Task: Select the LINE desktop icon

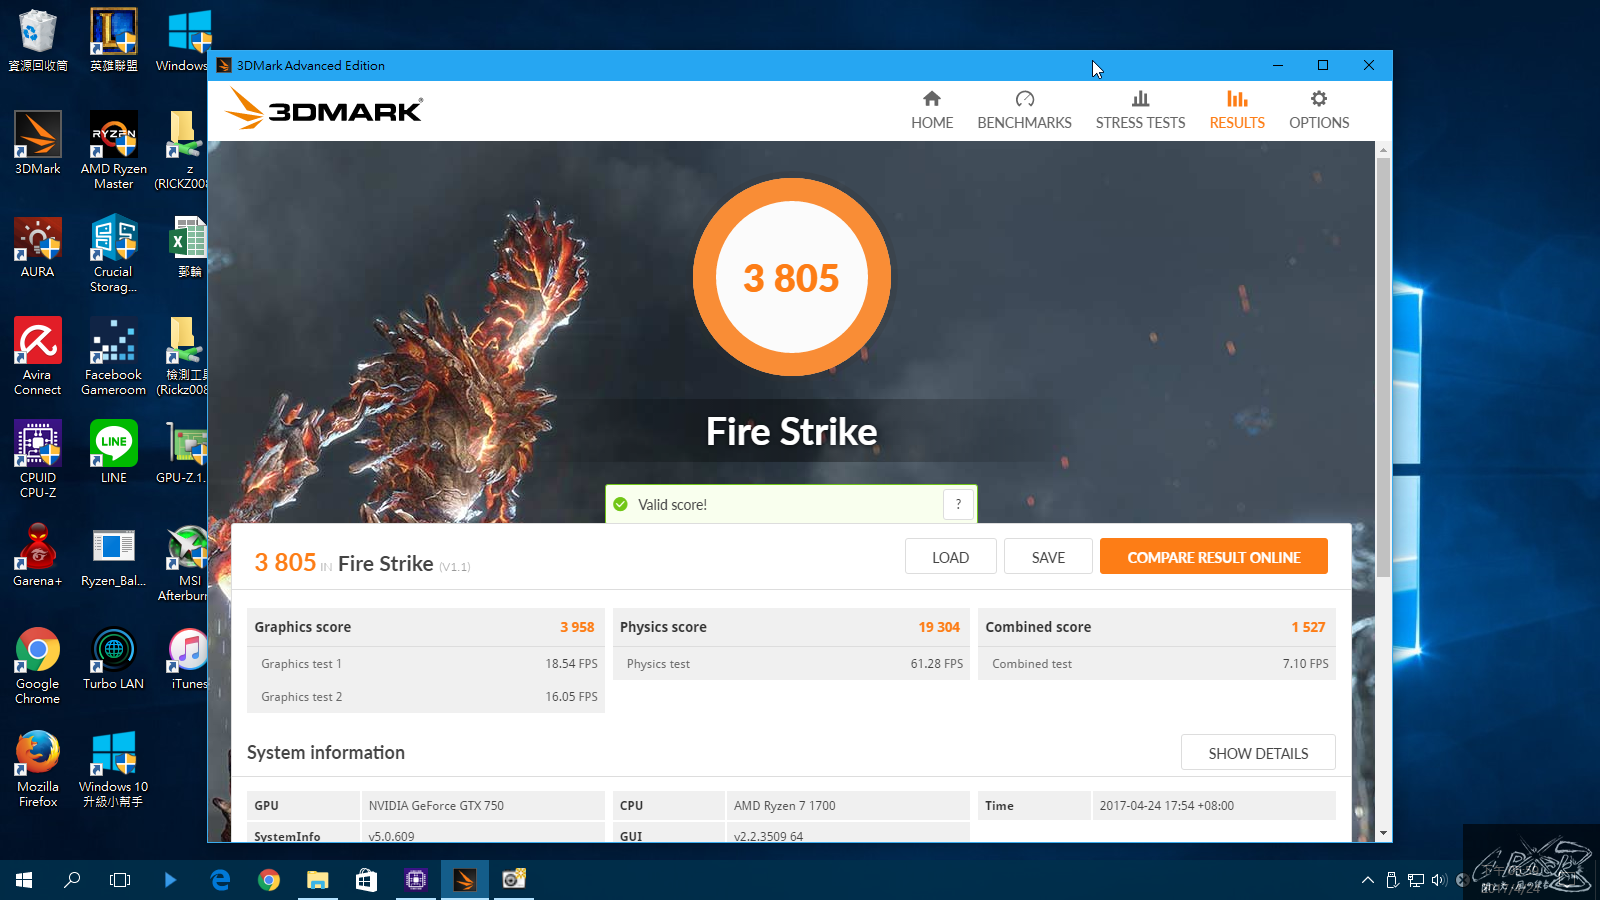Action: (x=114, y=452)
